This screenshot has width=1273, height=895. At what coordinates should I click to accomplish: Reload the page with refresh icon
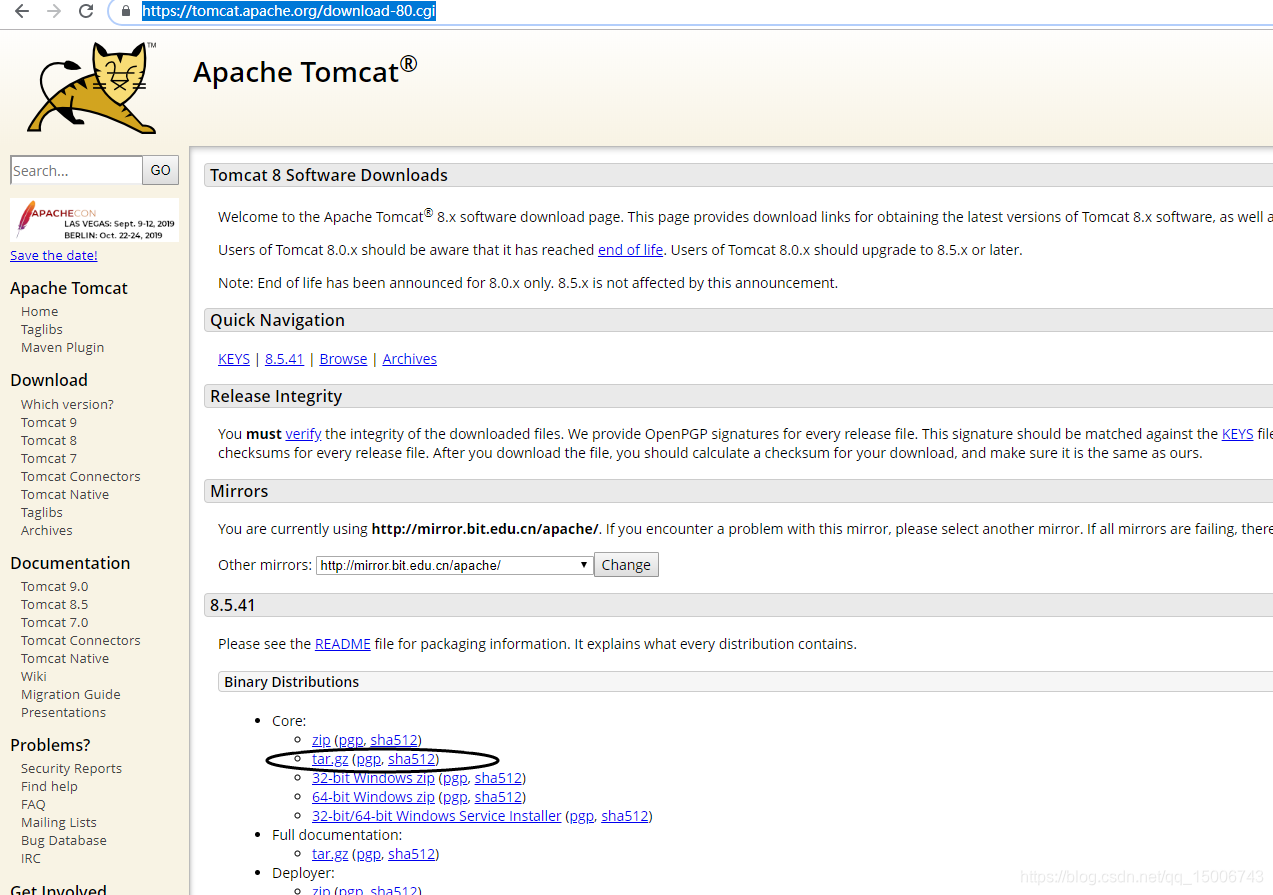[x=86, y=11]
